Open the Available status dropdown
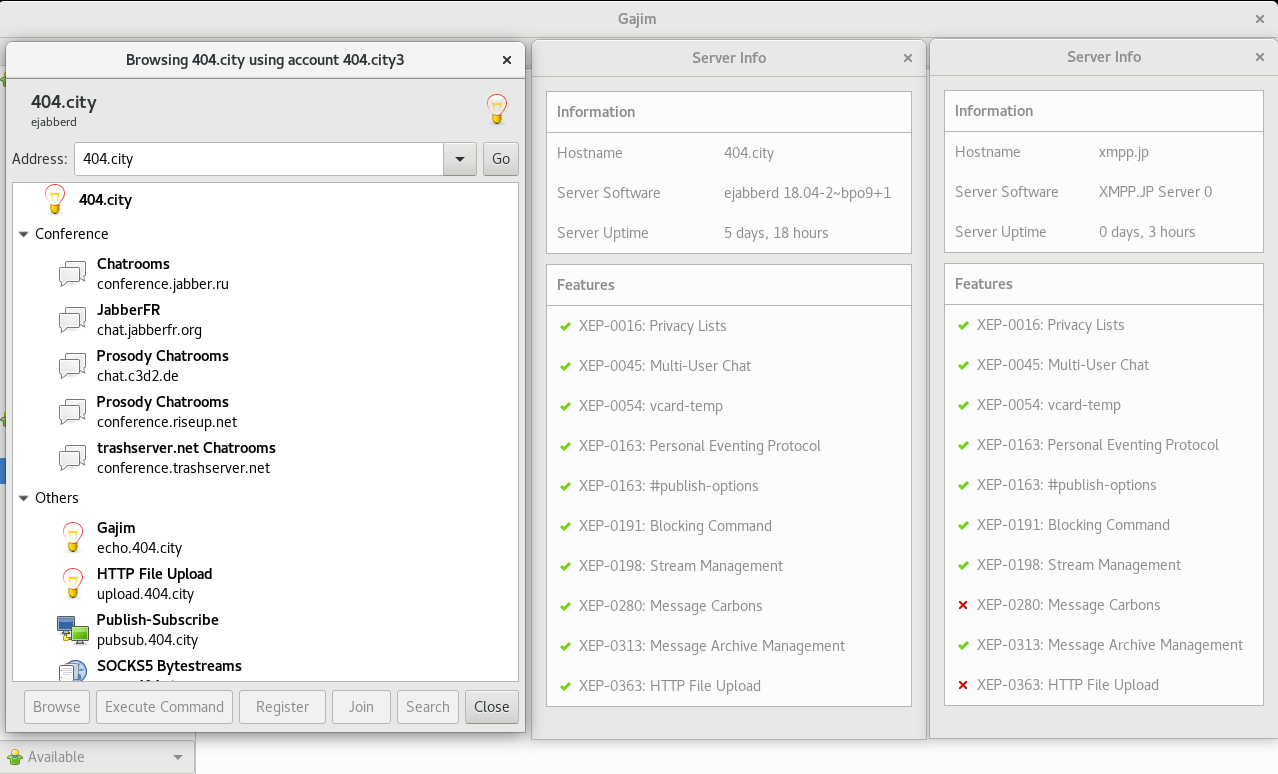 (x=178, y=757)
